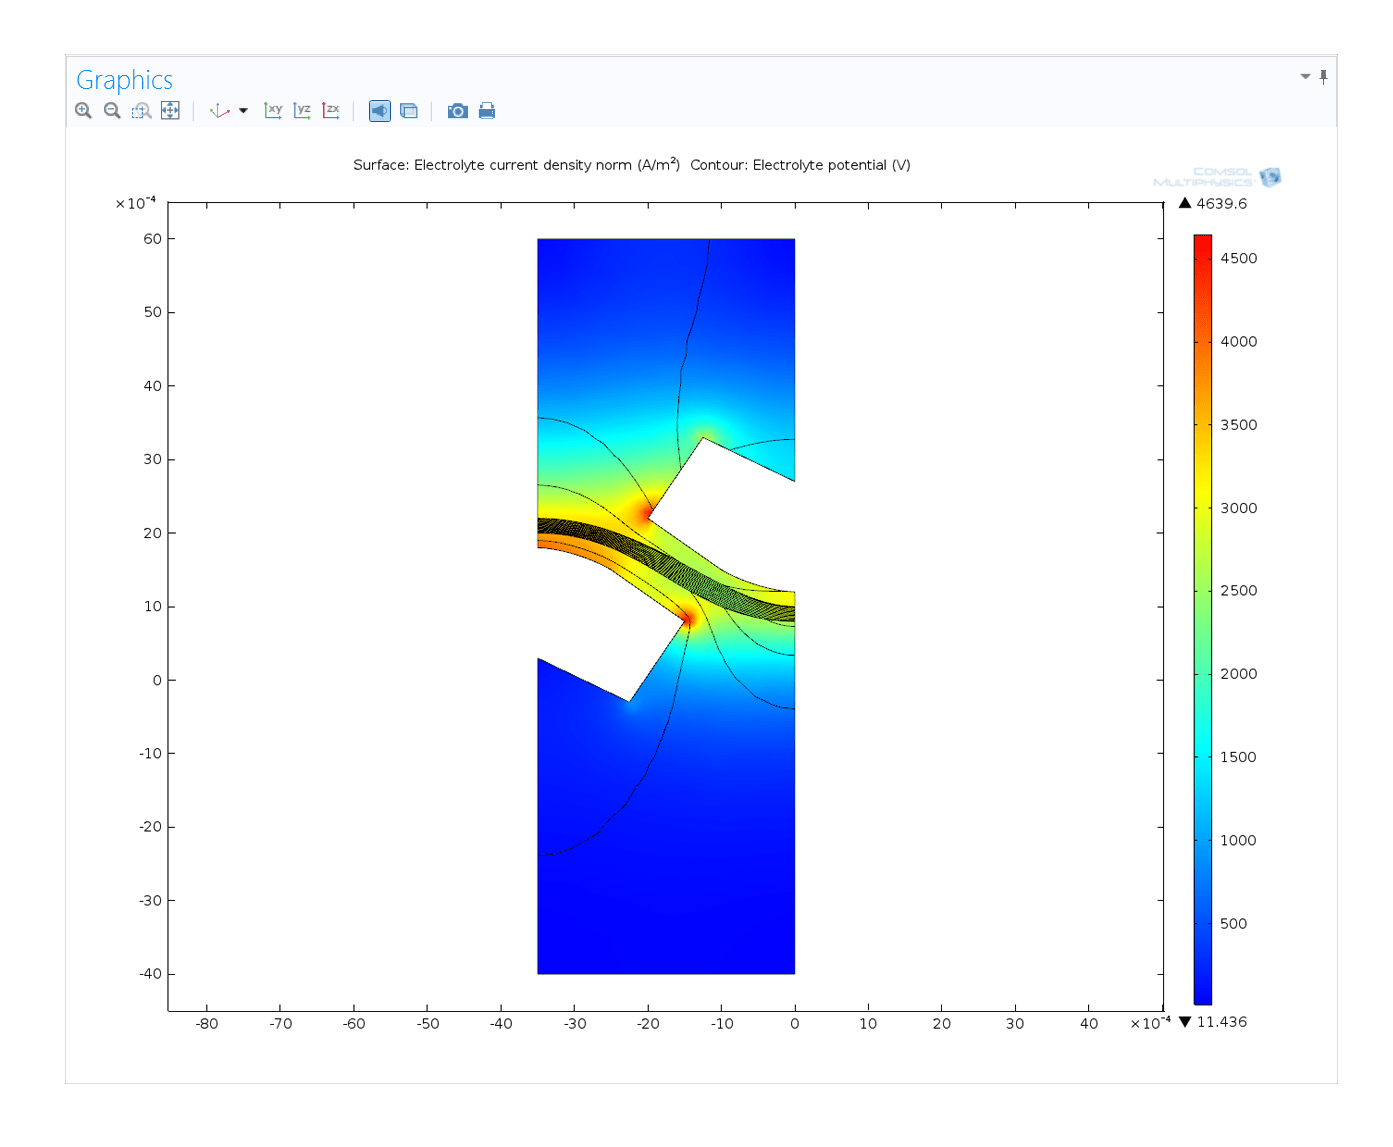The width and height of the screenshot is (1393, 1147).
Task: Expand the Graphics window options menu
Action: (1305, 75)
